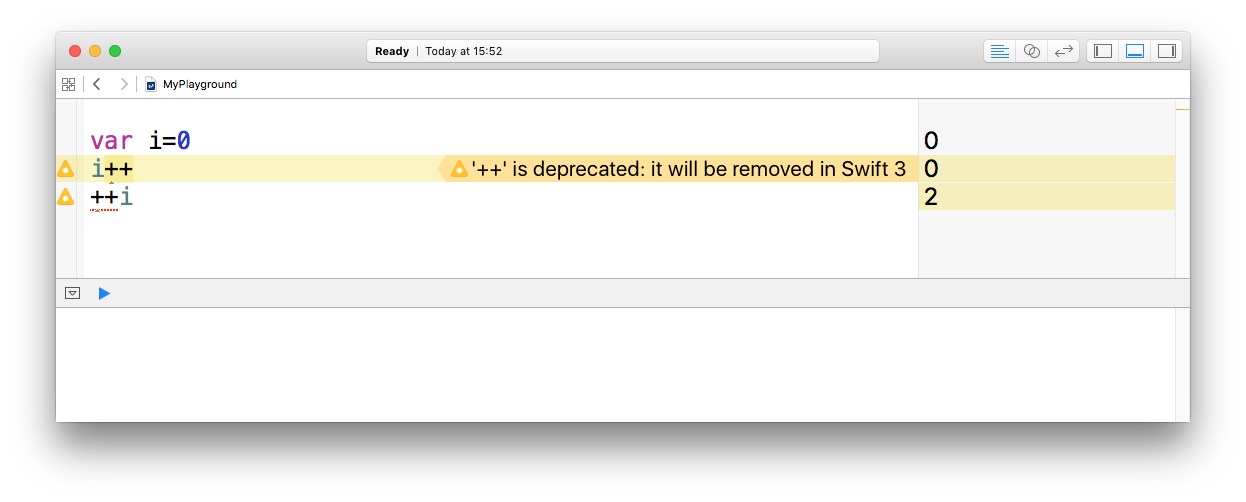This screenshot has height=502, width=1246.
Task: Toggle the navigator panel
Action: click(1103, 51)
